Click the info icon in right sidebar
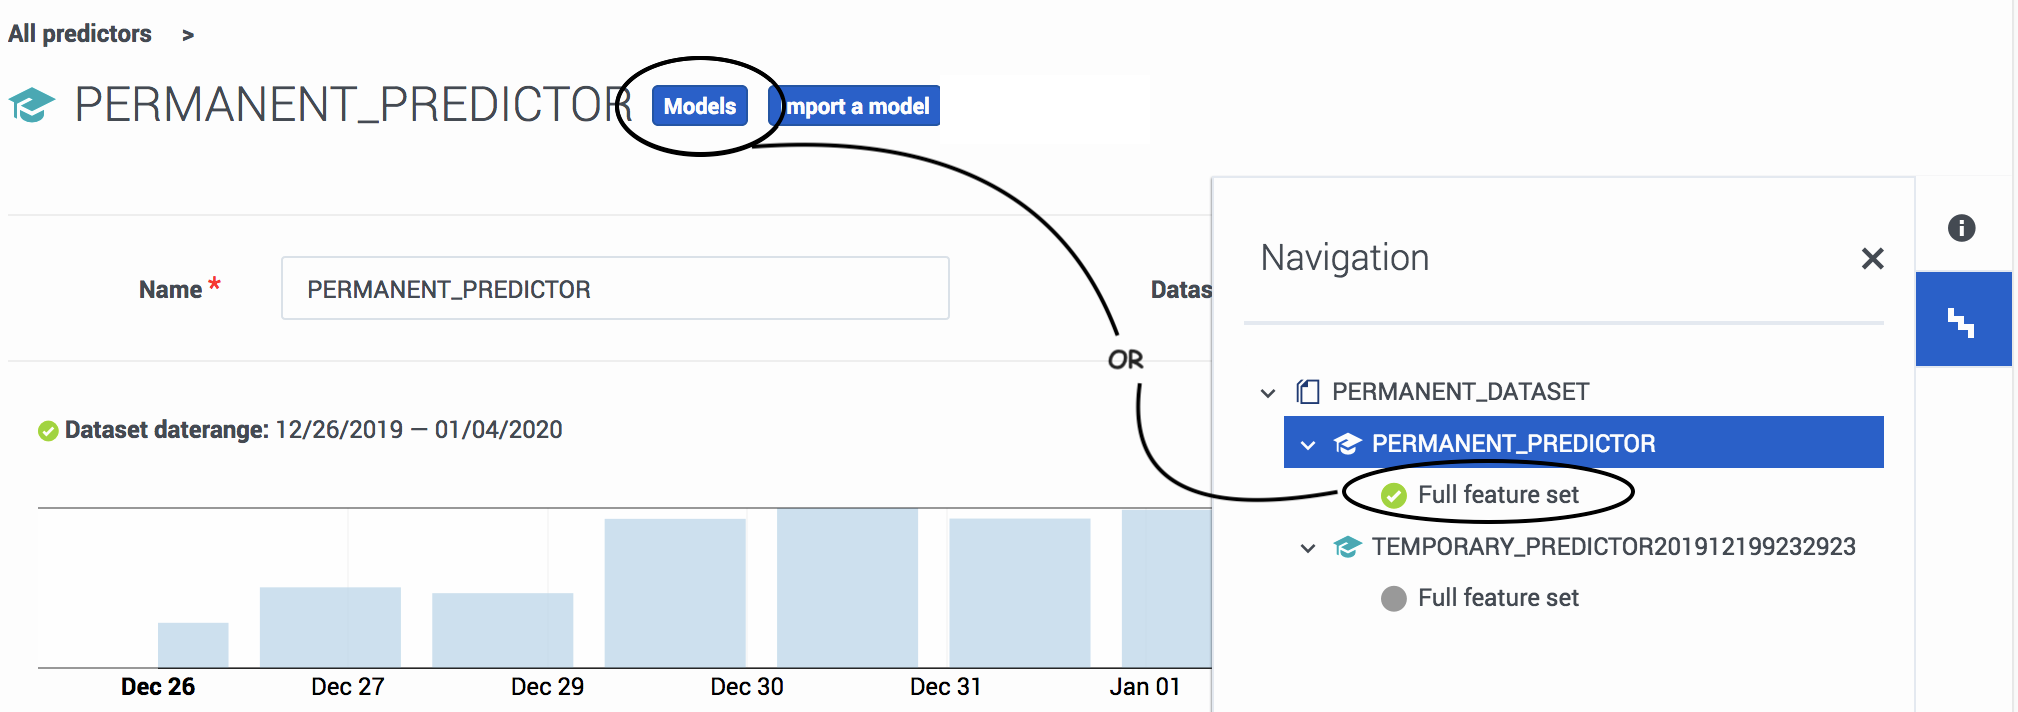 pos(1961,228)
